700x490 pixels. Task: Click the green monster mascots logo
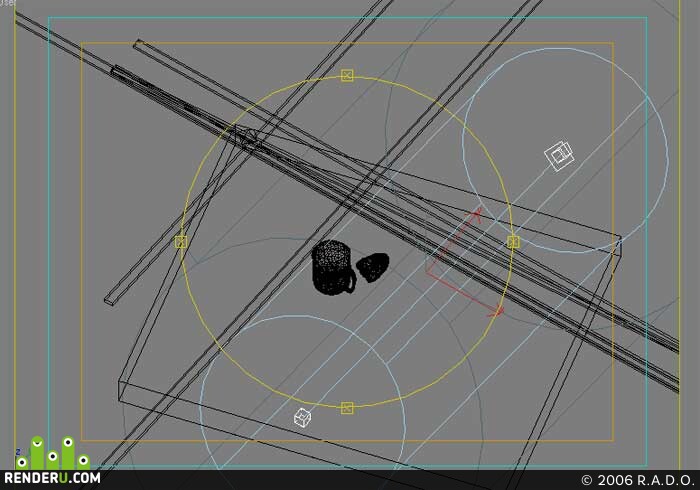pos(54,453)
